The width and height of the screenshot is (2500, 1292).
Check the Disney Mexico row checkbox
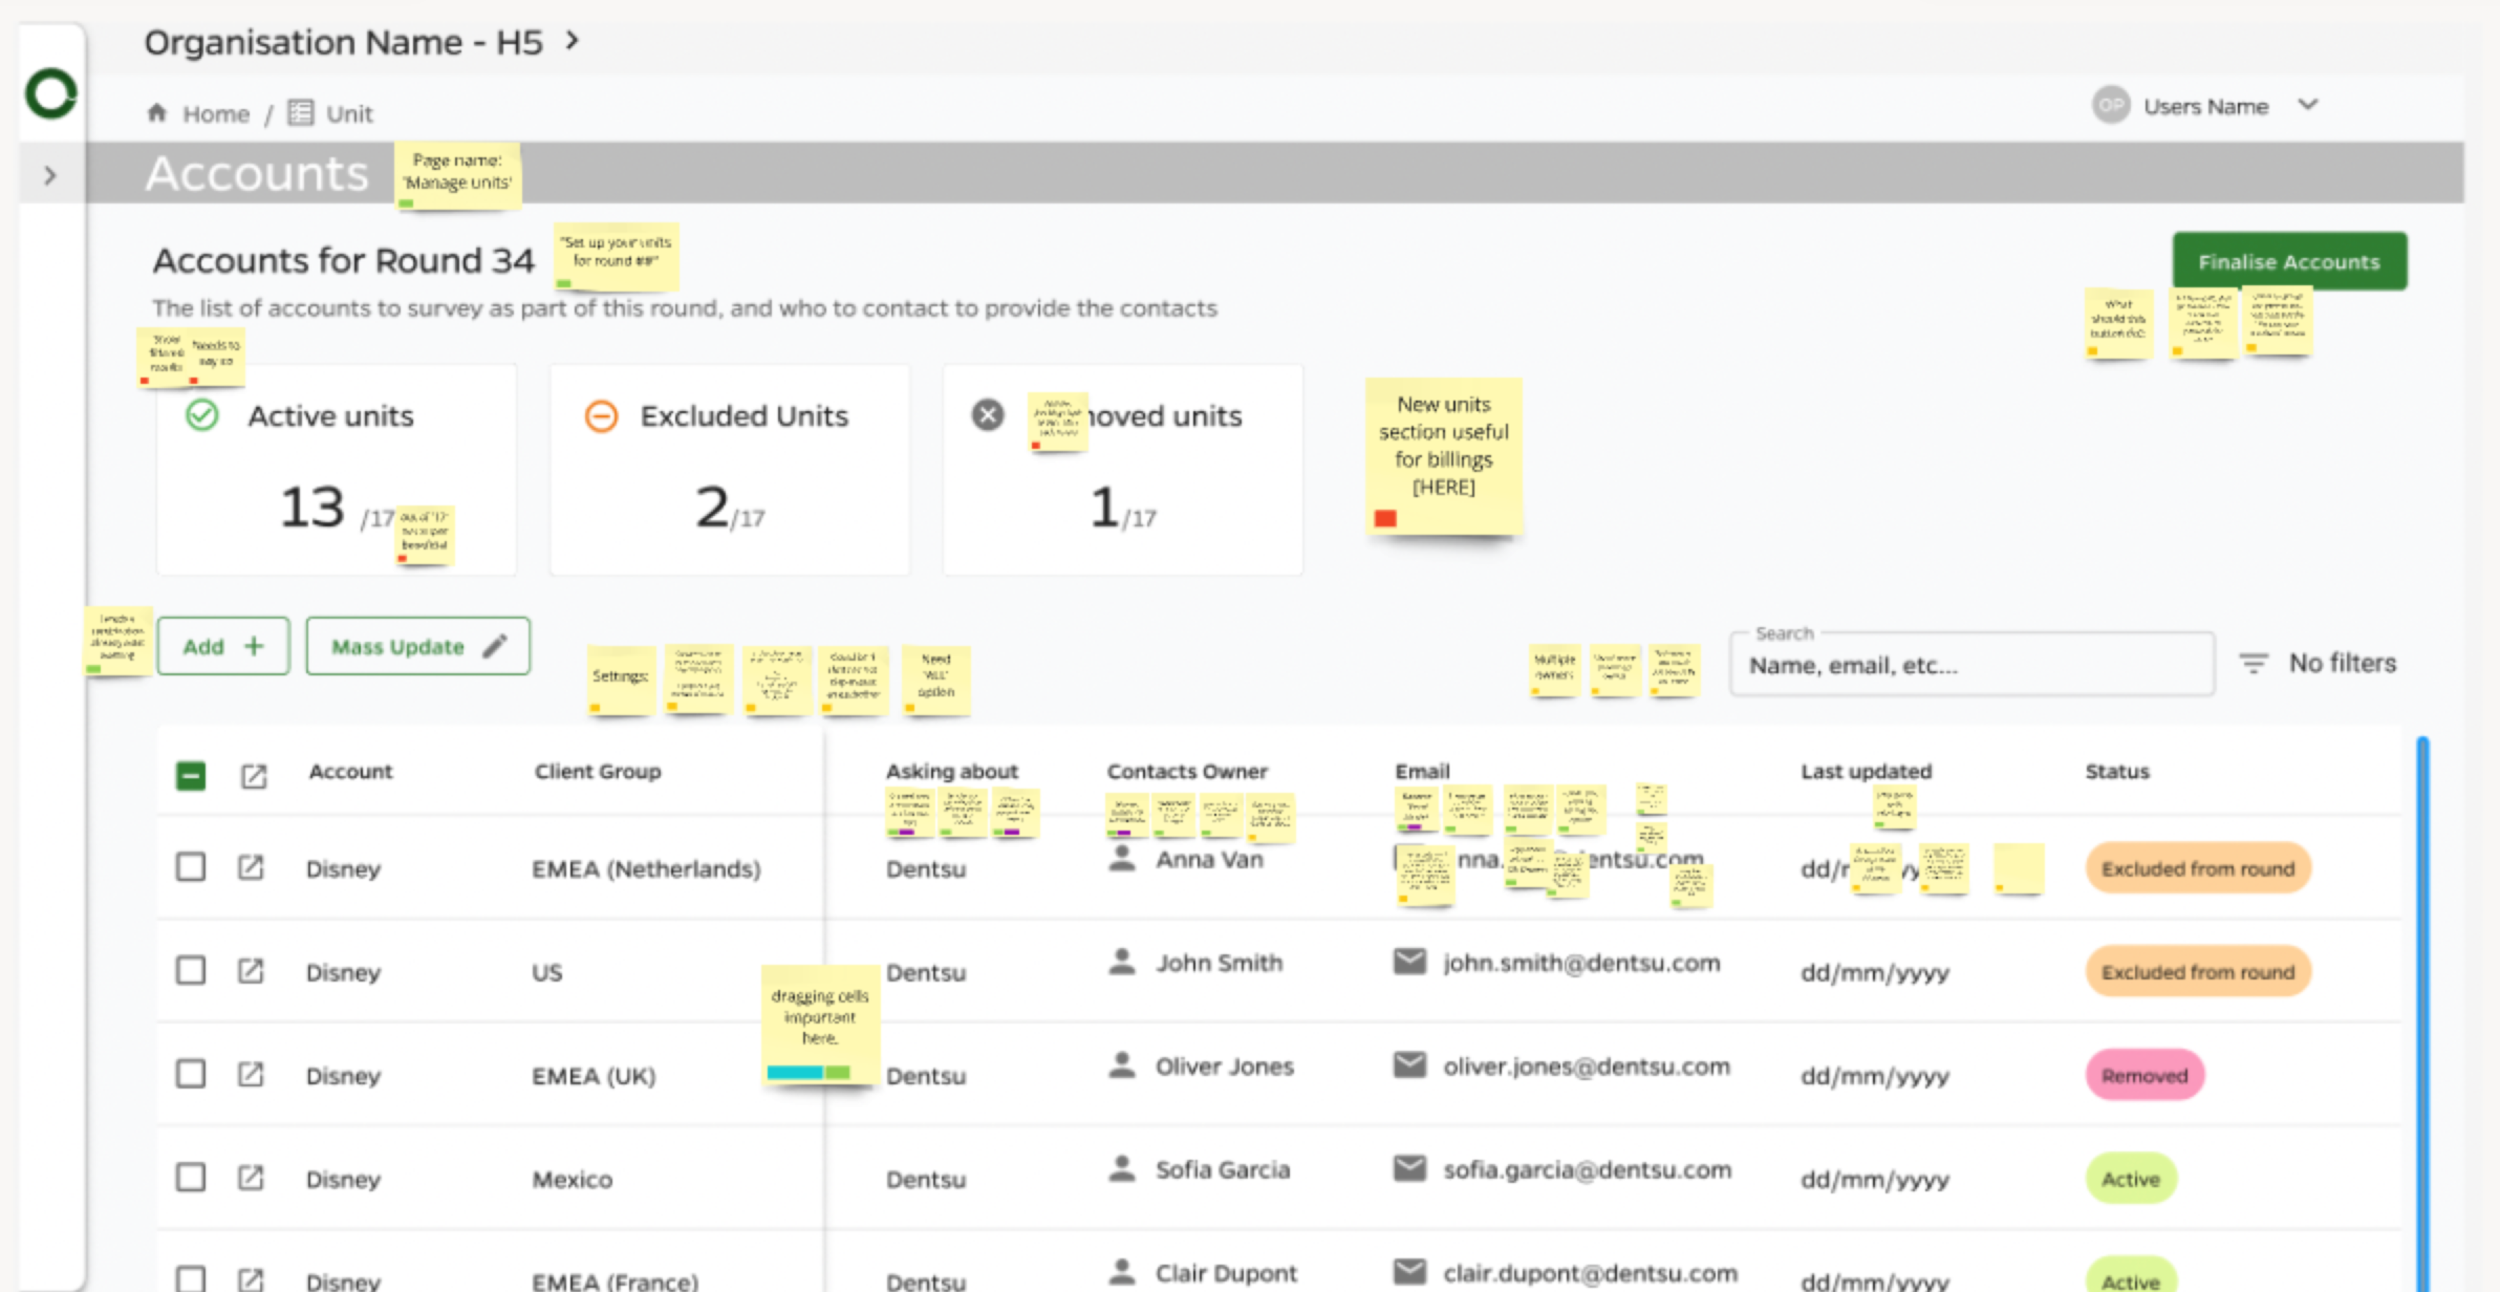tap(191, 1177)
